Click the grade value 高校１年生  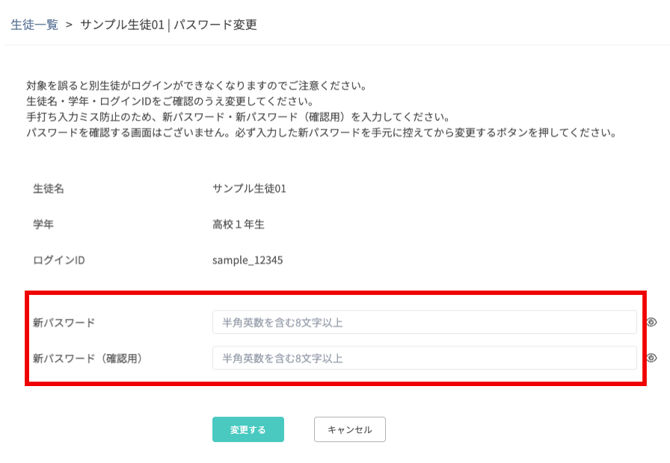238,224
